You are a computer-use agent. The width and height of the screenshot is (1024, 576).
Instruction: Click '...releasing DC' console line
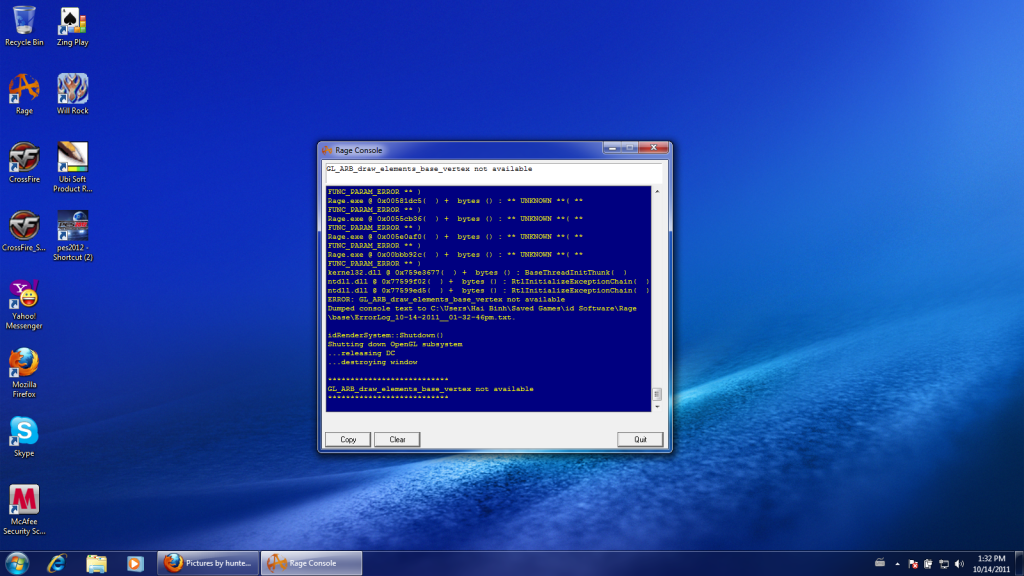[361, 353]
